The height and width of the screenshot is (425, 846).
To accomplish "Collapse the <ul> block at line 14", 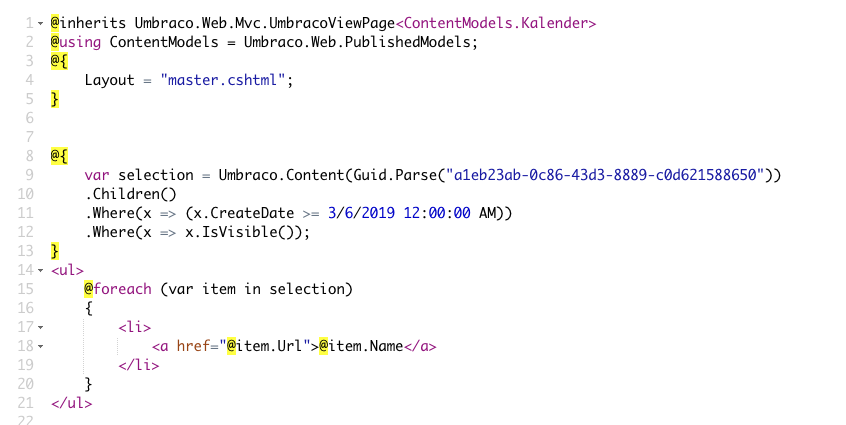I will click(40, 270).
